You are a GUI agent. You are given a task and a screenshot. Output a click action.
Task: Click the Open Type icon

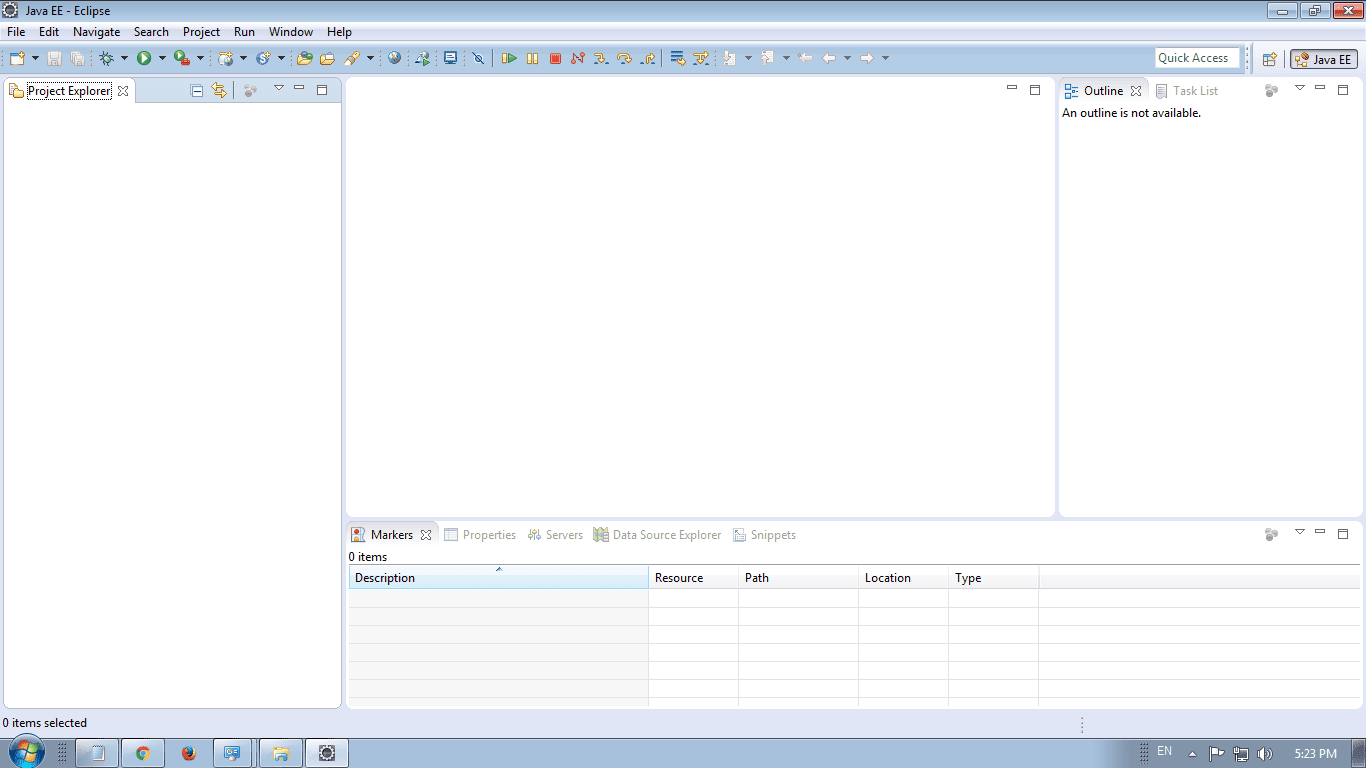(305, 58)
